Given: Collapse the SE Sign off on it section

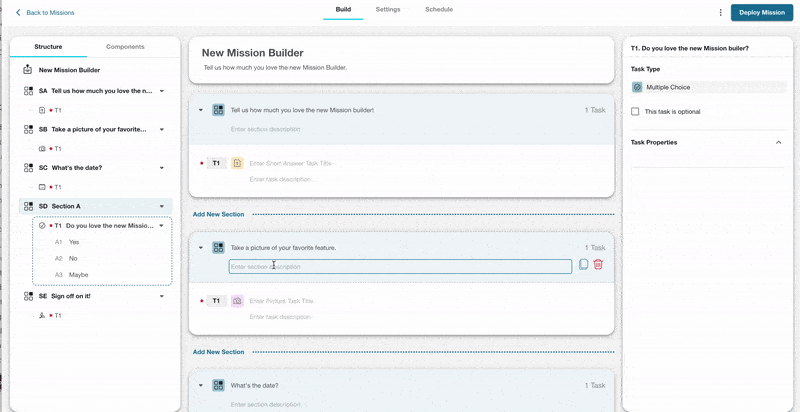Looking at the screenshot, I should tap(162, 296).
